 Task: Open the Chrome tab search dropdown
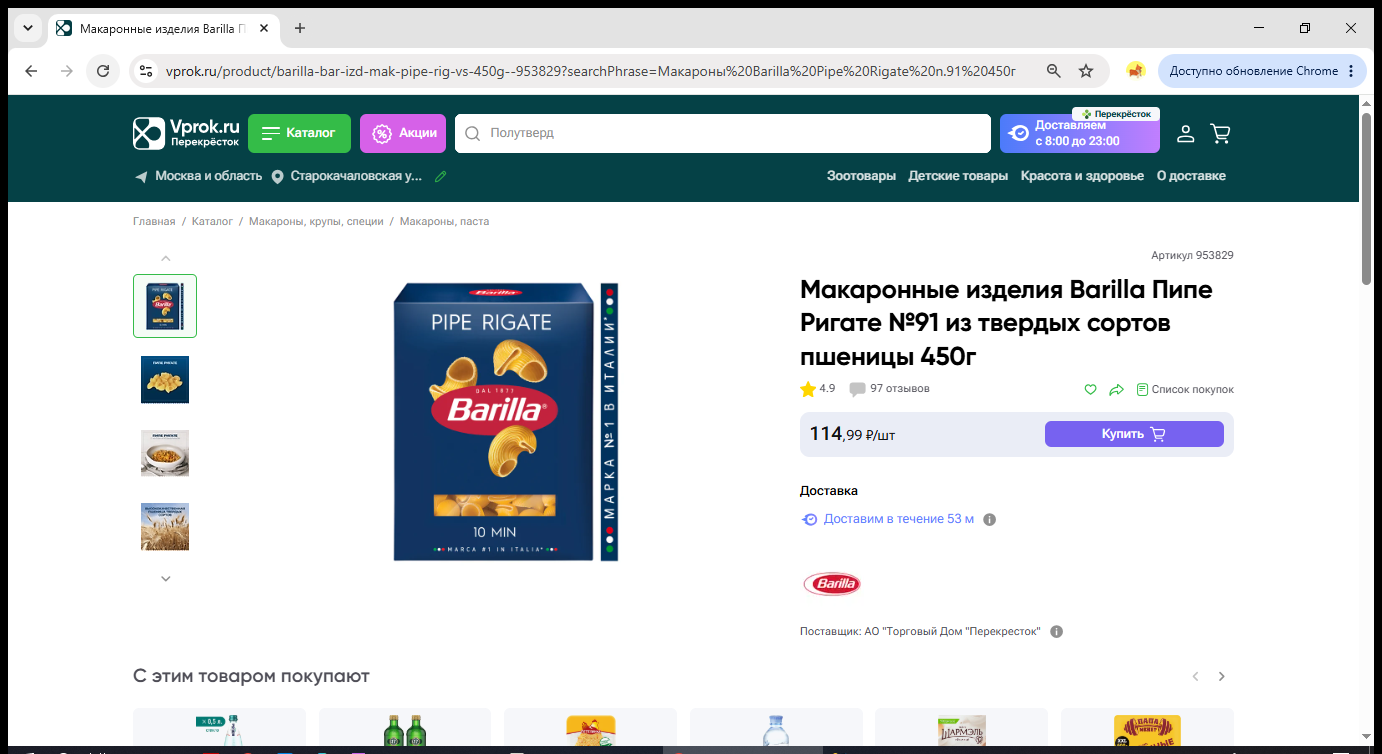pyautogui.click(x=28, y=28)
